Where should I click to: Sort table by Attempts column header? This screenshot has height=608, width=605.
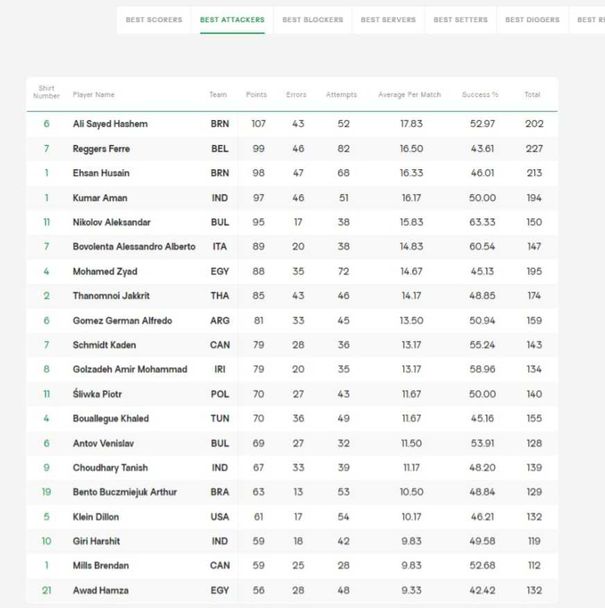pos(341,95)
